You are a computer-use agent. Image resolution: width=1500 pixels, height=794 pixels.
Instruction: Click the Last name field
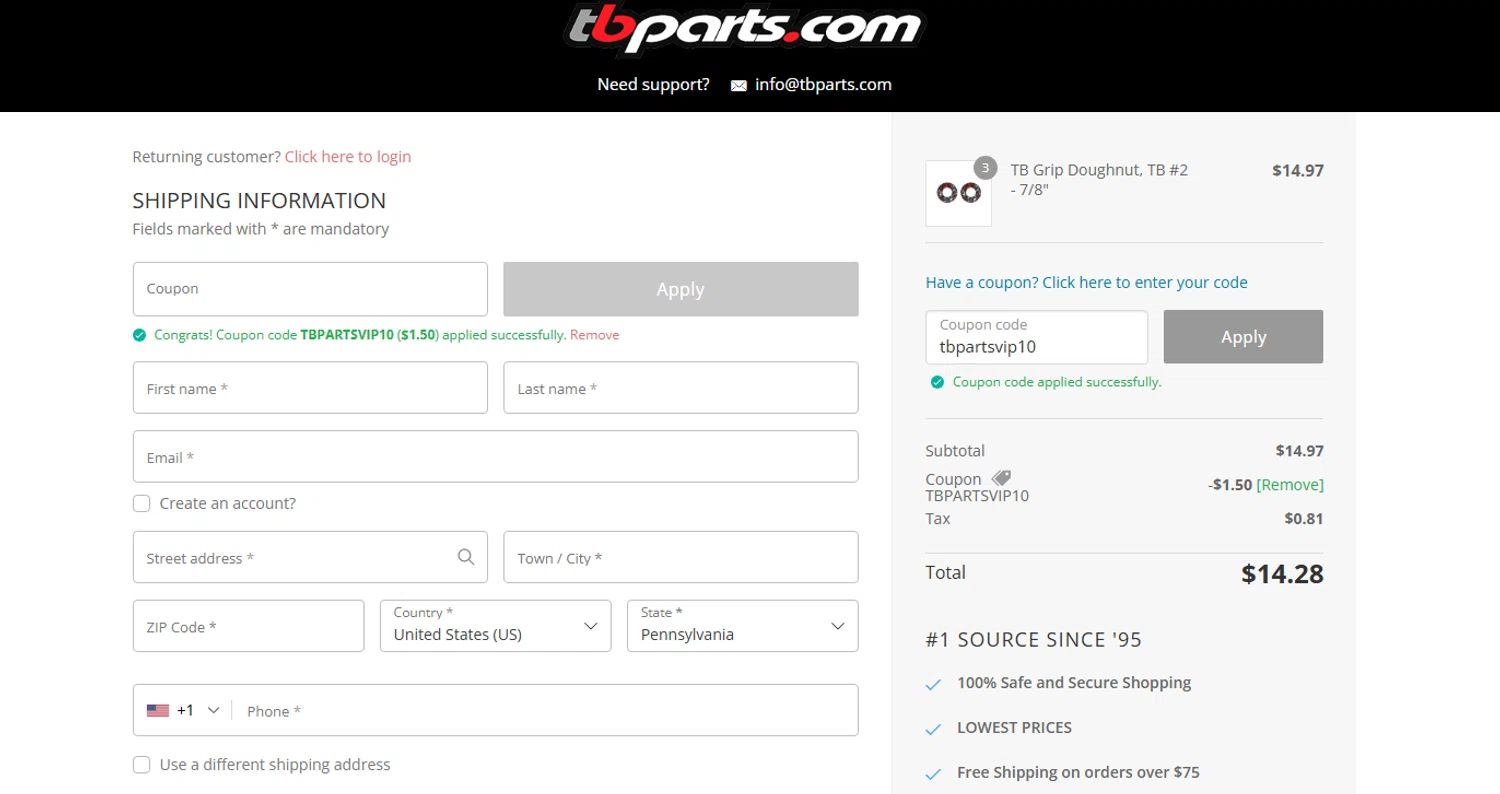tap(680, 388)
